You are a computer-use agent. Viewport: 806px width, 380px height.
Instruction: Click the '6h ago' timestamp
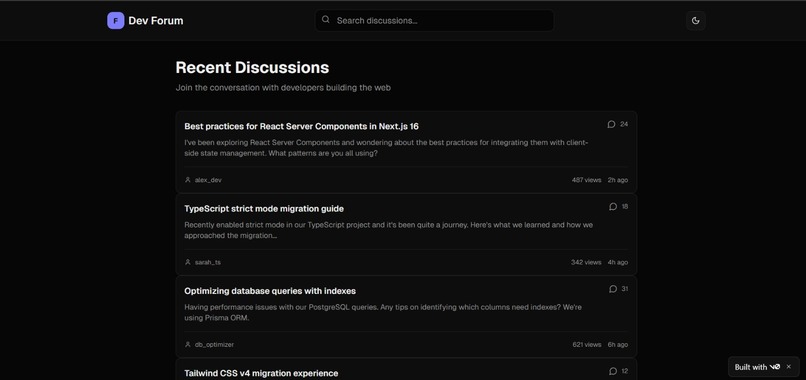tap(618, 345)
